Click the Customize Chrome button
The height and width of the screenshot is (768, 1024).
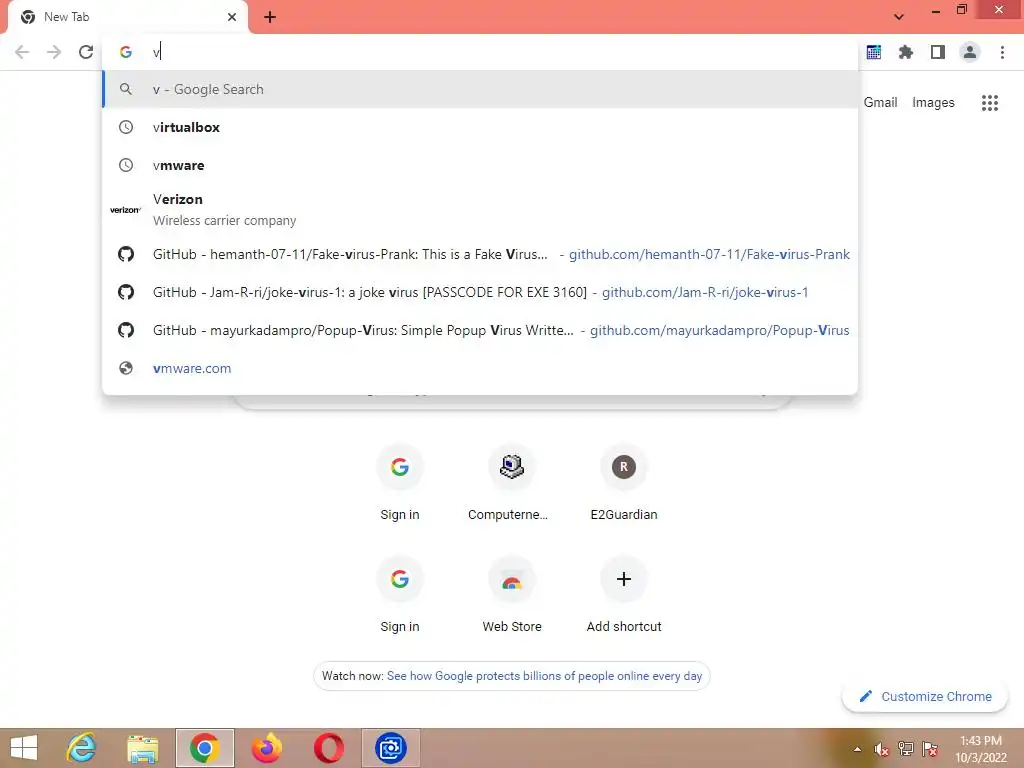coord(925,696)
